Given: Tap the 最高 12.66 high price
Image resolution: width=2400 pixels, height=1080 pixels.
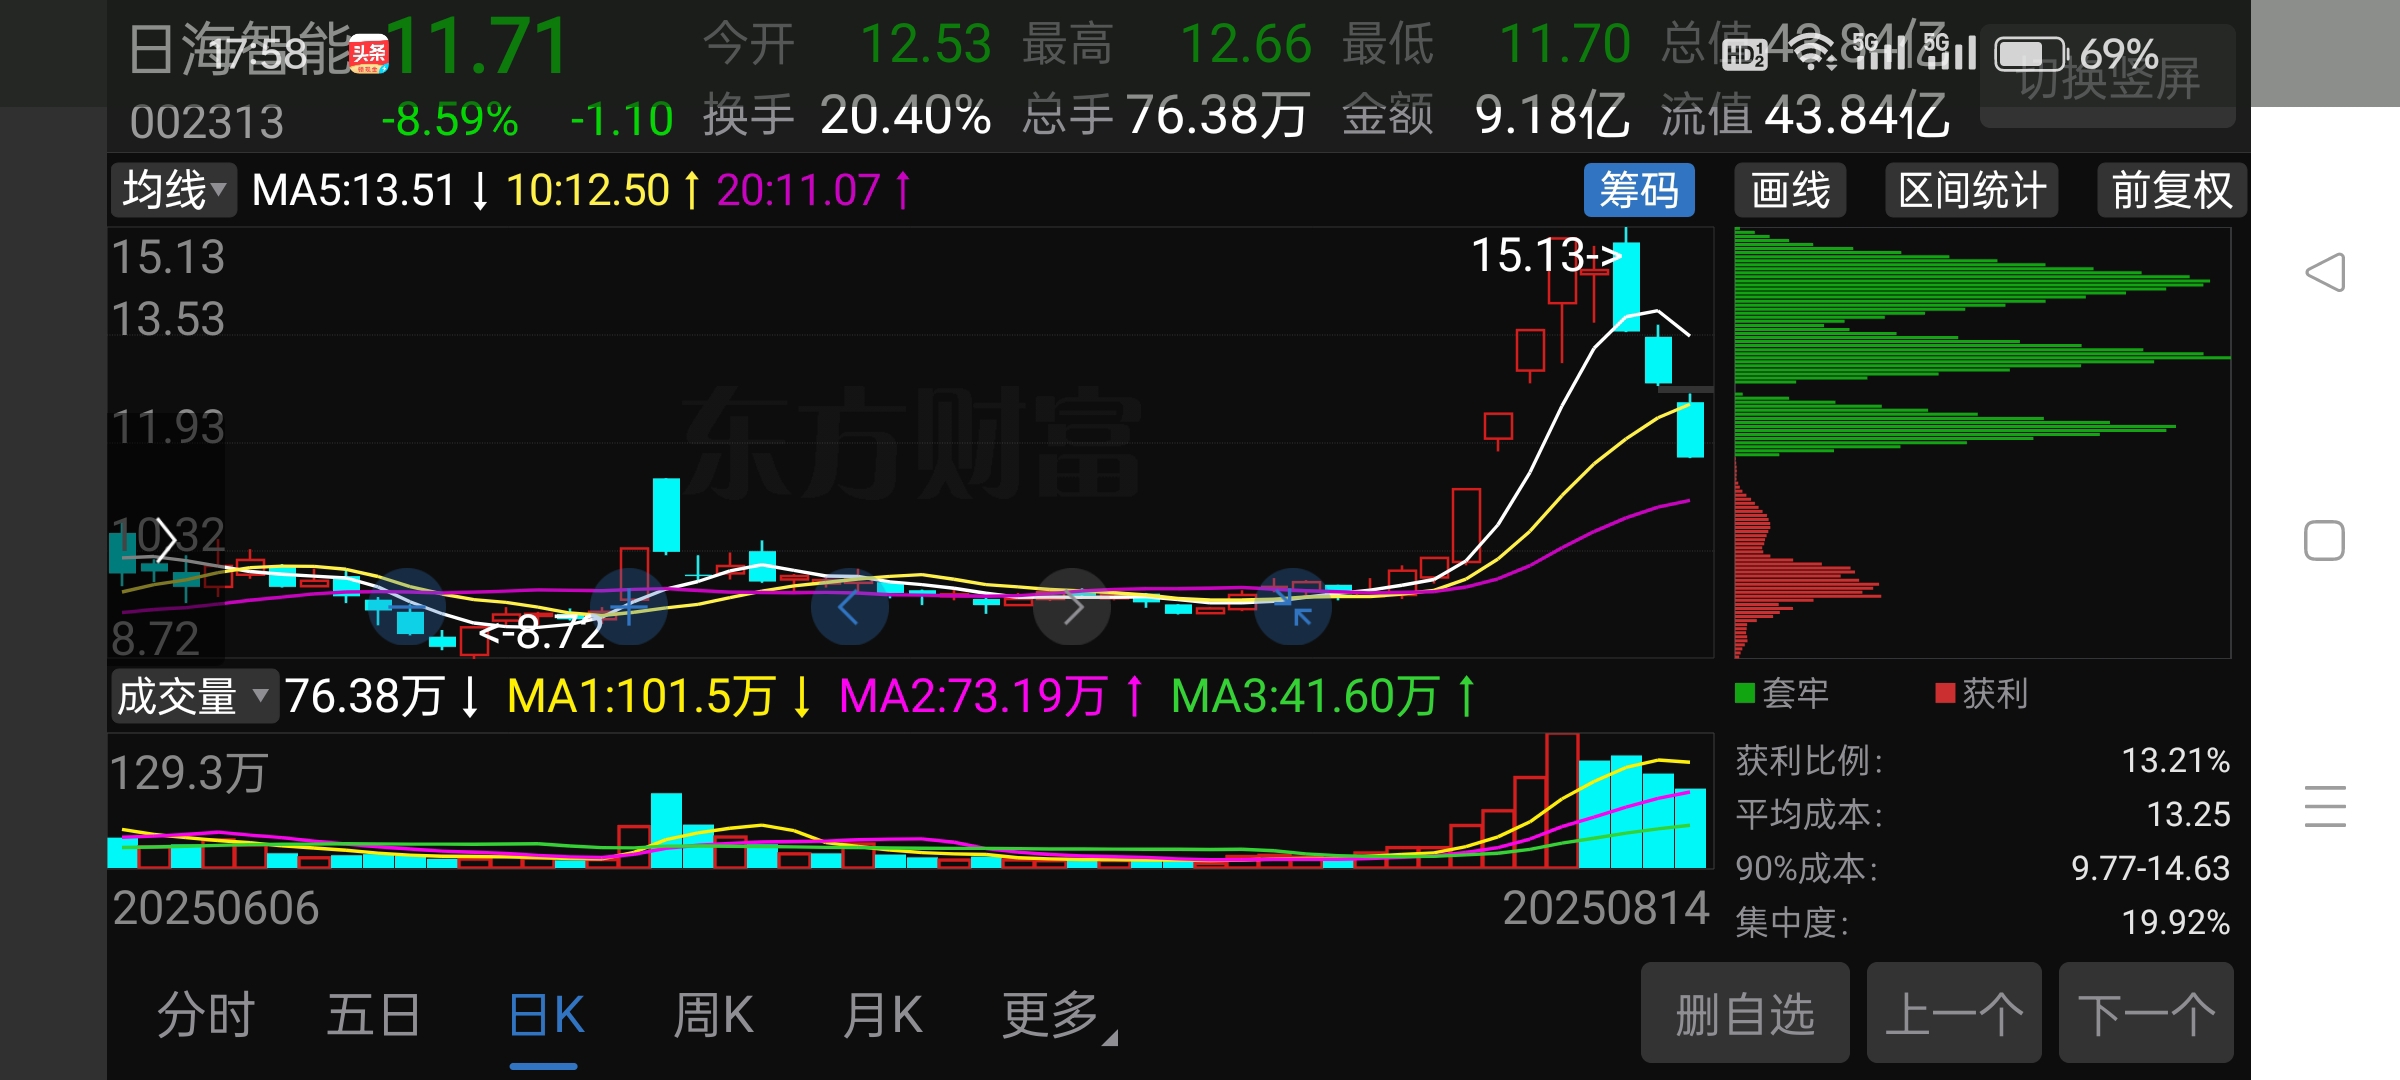Looking at the screenshot, I should pyautogui.click(x=1245, y=45).
